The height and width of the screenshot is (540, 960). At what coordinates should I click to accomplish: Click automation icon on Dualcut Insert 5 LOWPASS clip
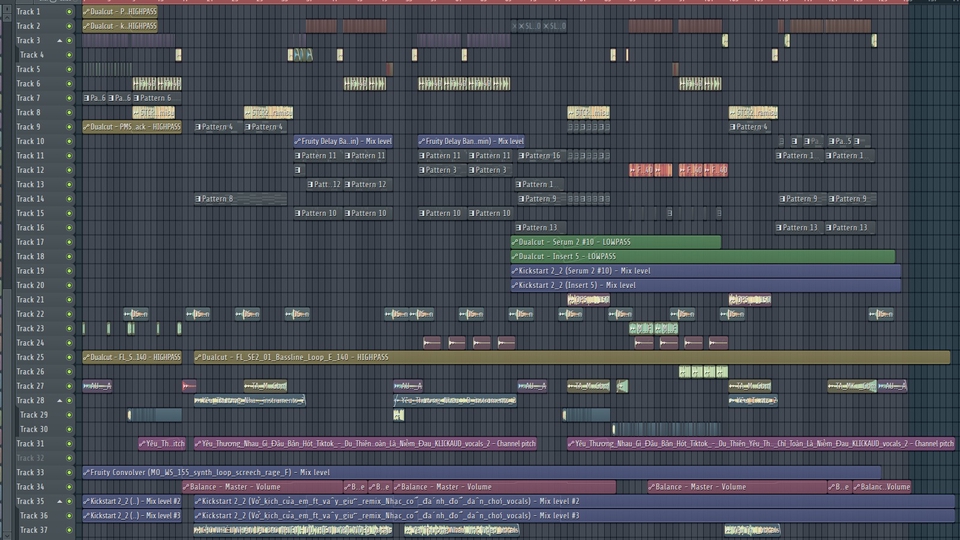coord(515,257)
